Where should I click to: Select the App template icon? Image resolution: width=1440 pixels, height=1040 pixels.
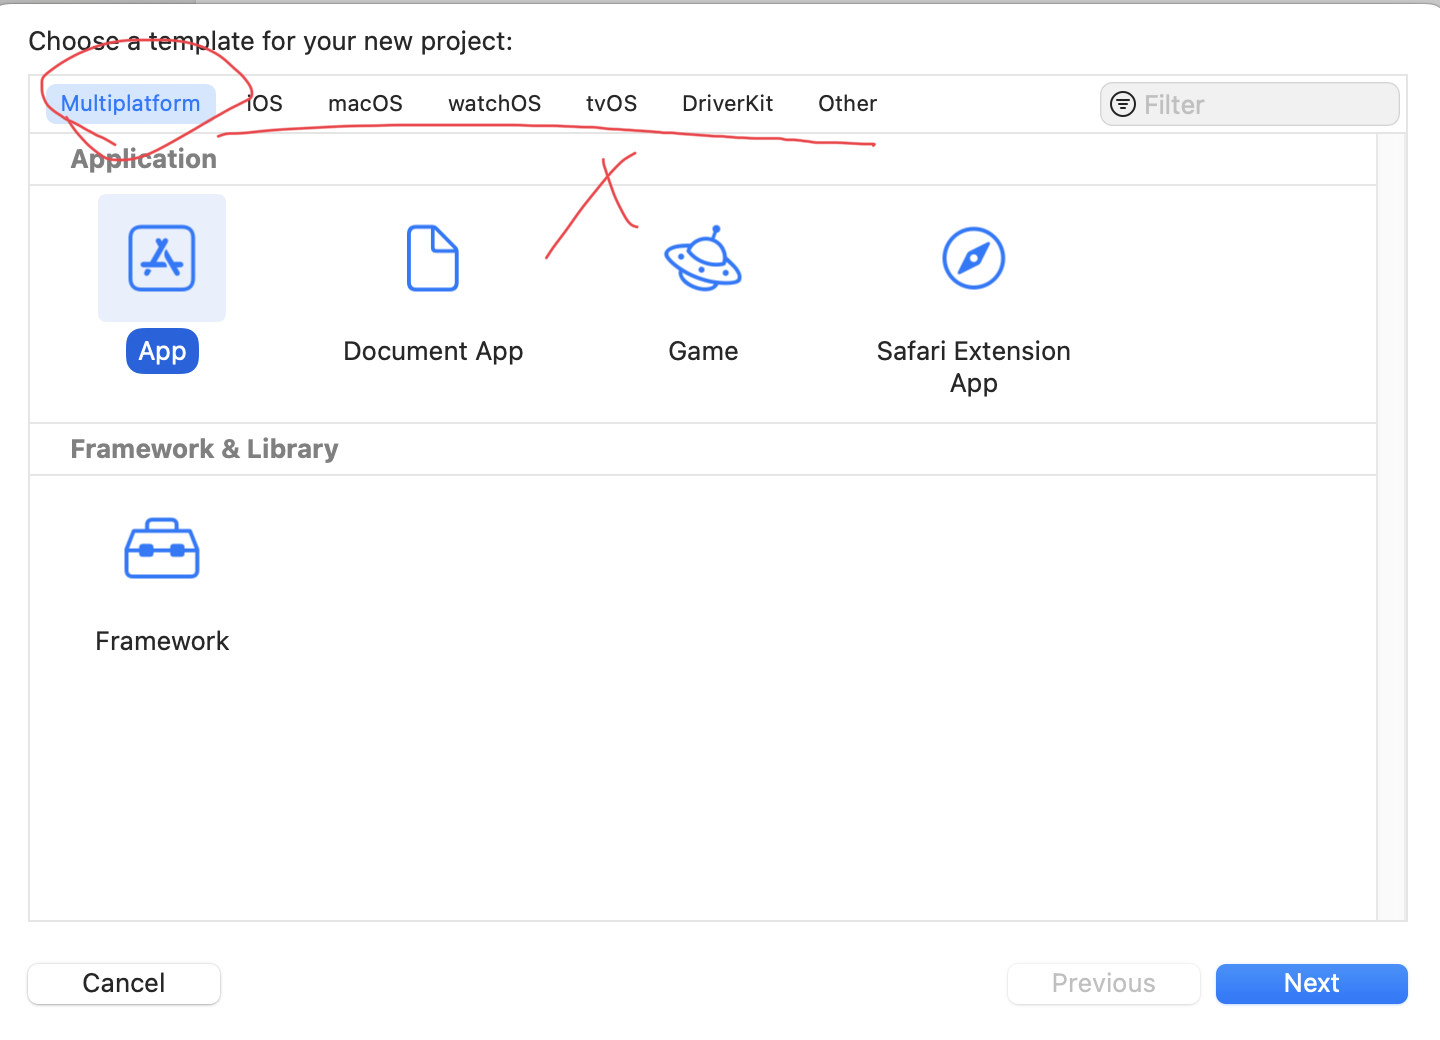coord(162,258)
